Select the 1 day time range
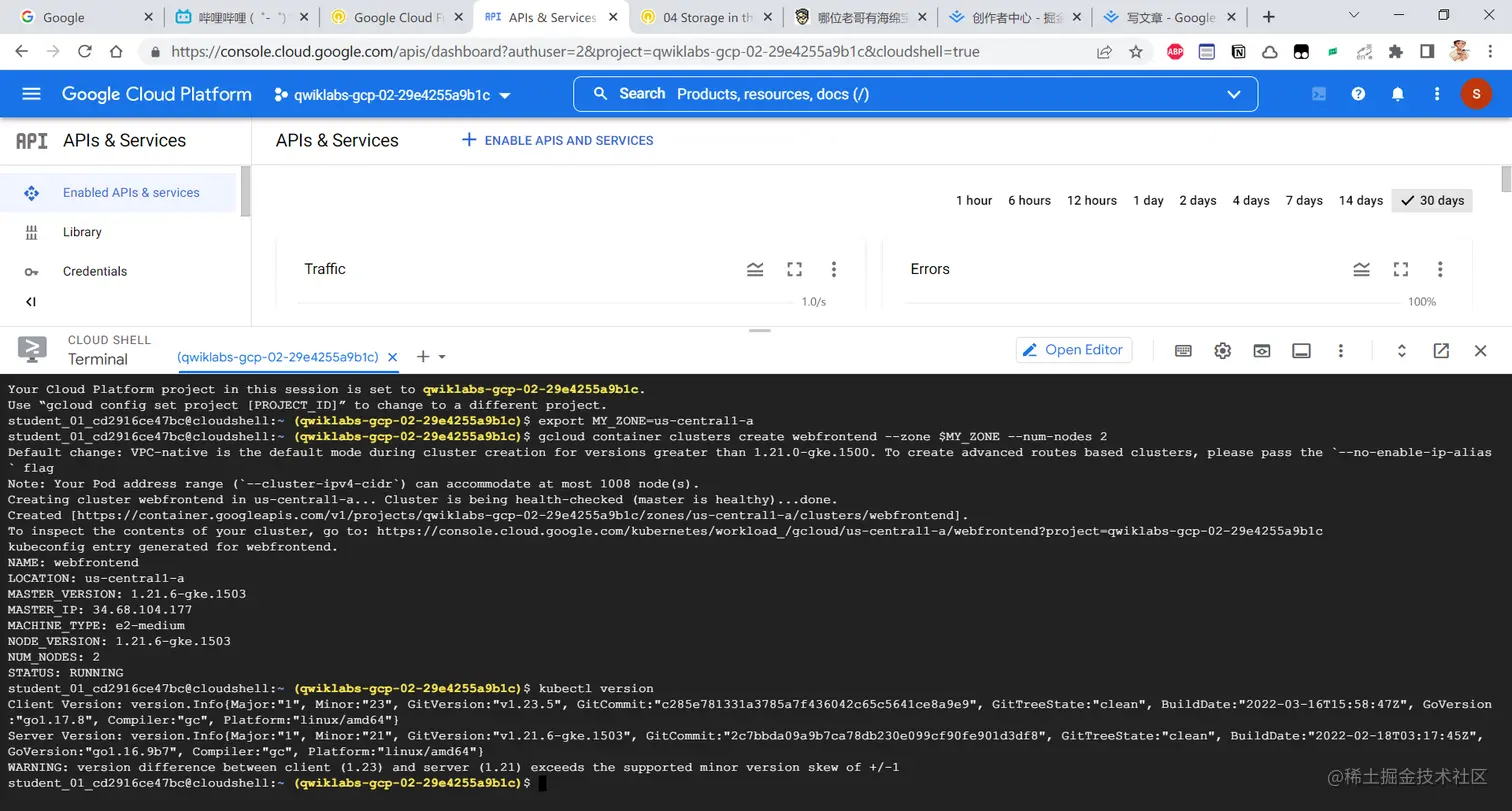The width and height of the screenshot is (1512, 811). click(1148, 201)
